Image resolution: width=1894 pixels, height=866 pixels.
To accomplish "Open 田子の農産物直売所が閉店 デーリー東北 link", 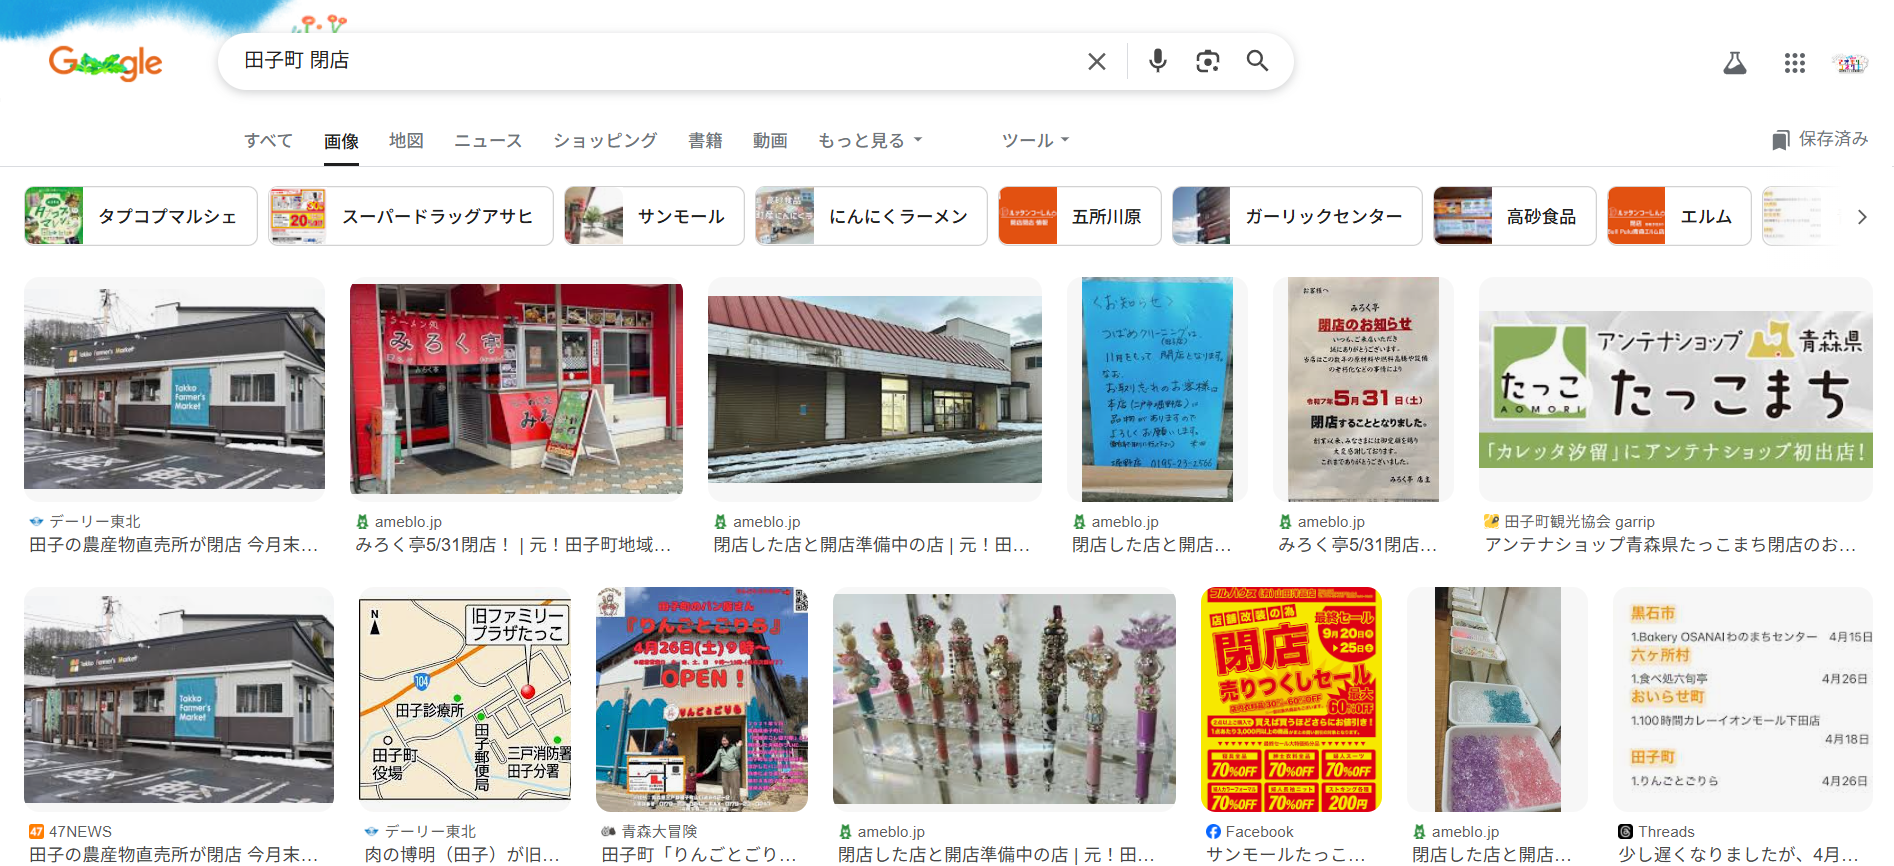I will point(174,545).
